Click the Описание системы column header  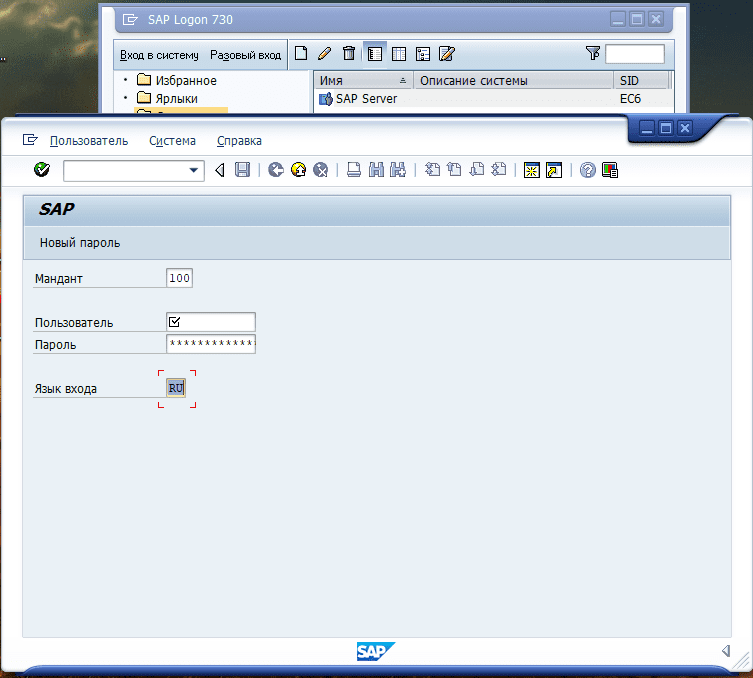(513, 81)
